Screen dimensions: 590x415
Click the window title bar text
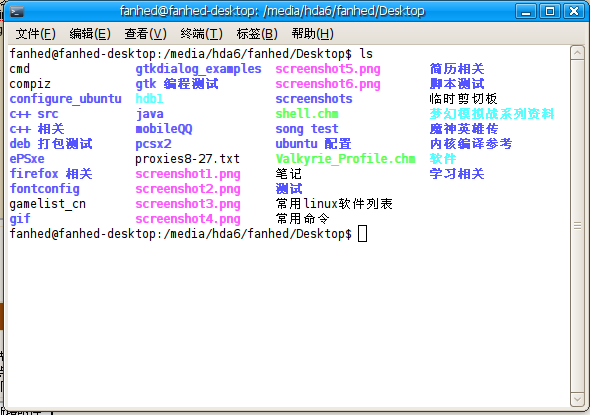point(272,11)
